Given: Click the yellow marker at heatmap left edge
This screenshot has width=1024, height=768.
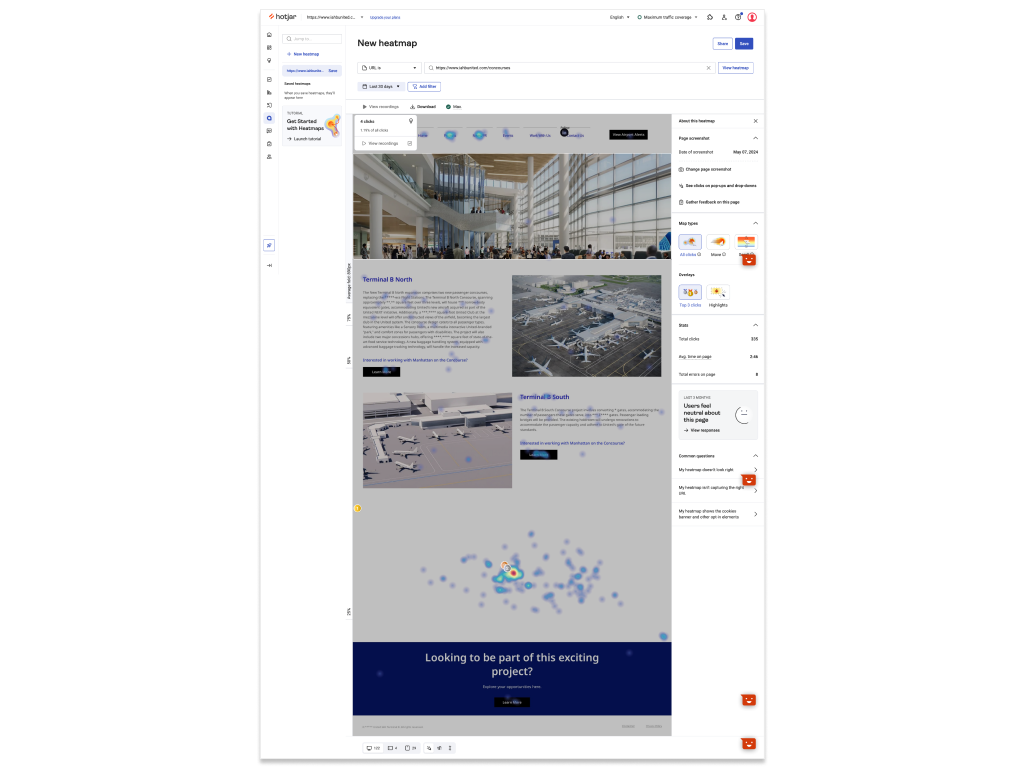Looking at the screenshot, I should [x=357, y=508].
